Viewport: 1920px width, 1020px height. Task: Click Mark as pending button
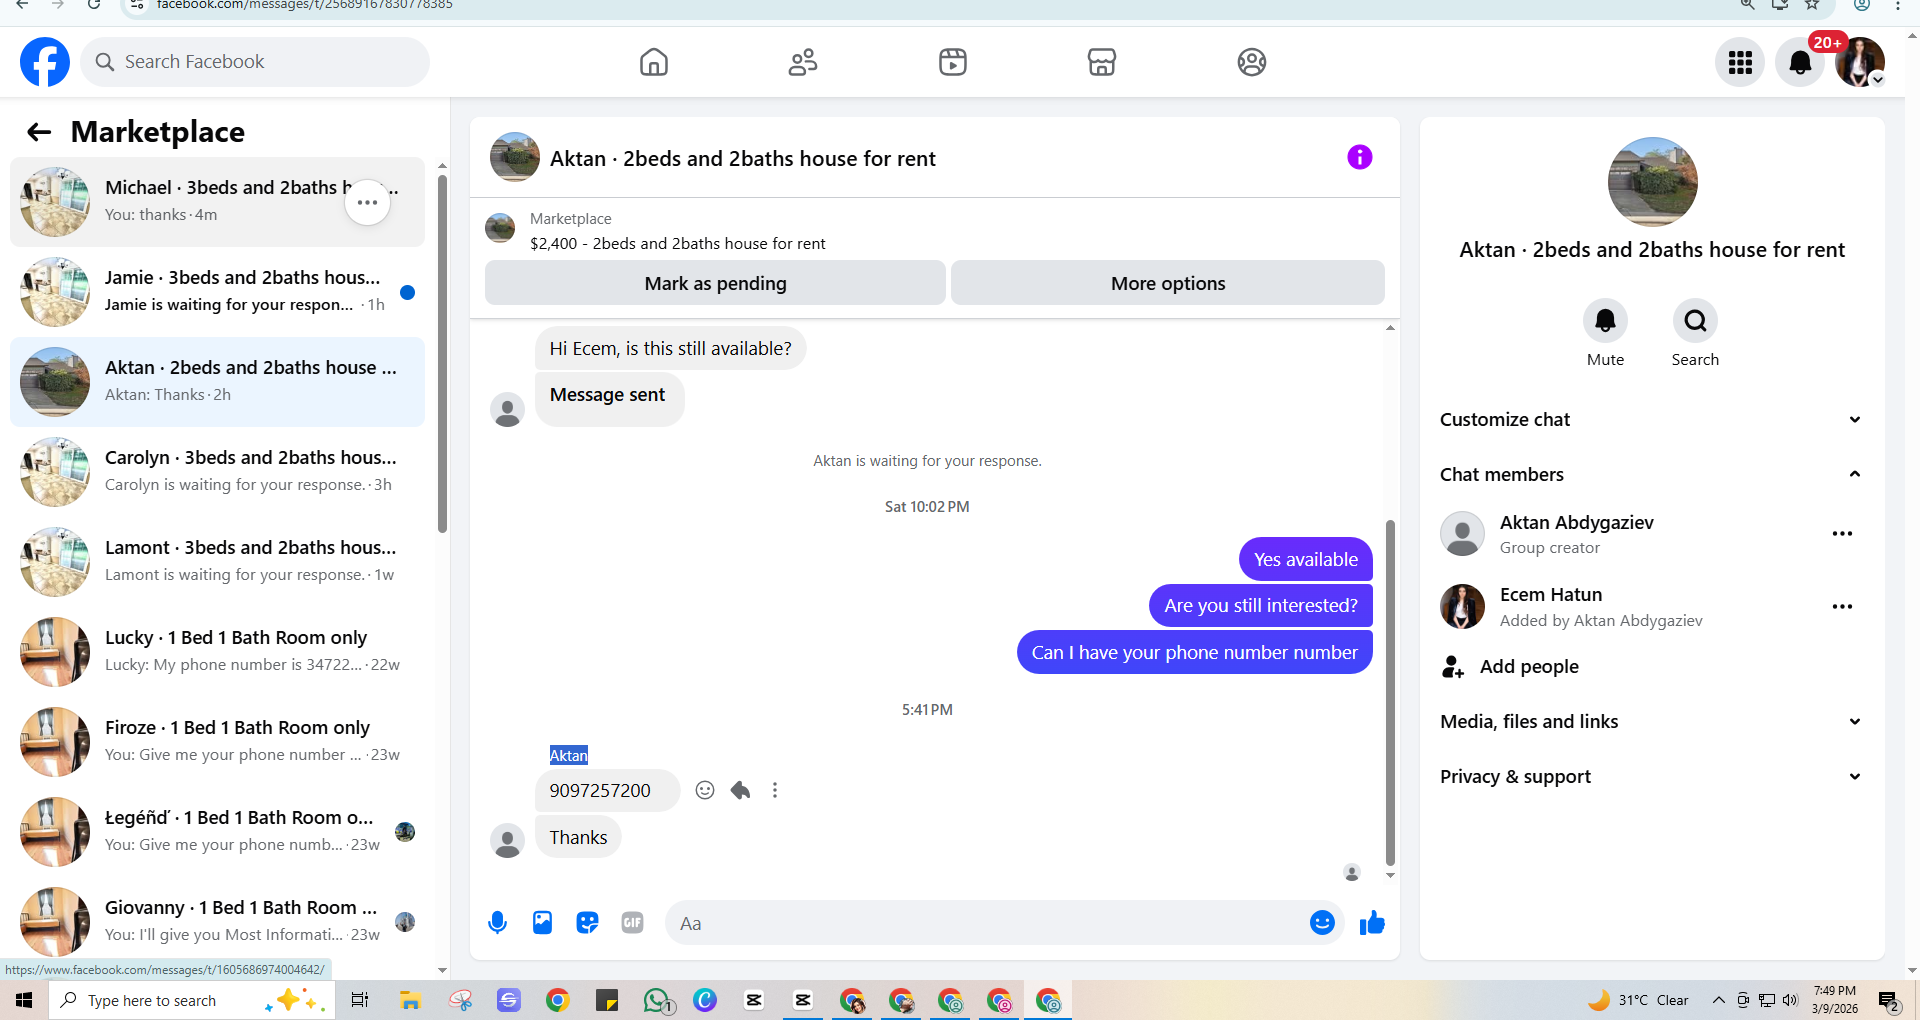(715, 283)
